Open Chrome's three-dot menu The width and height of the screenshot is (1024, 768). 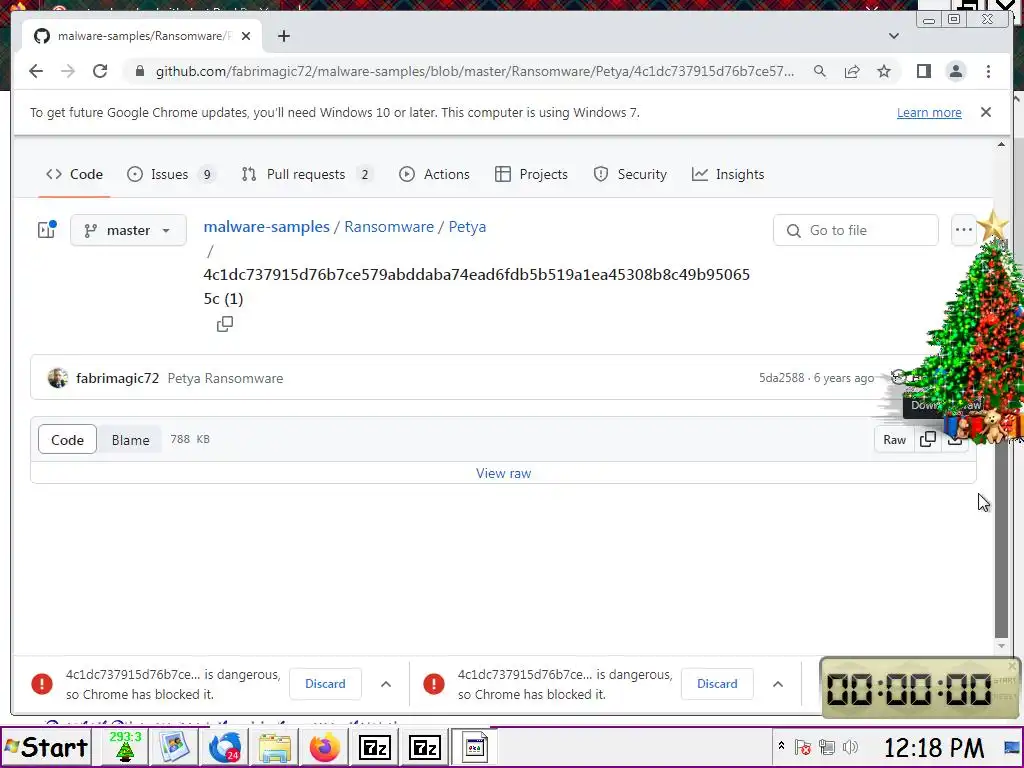pyautogui.click(x=988, y=71)
